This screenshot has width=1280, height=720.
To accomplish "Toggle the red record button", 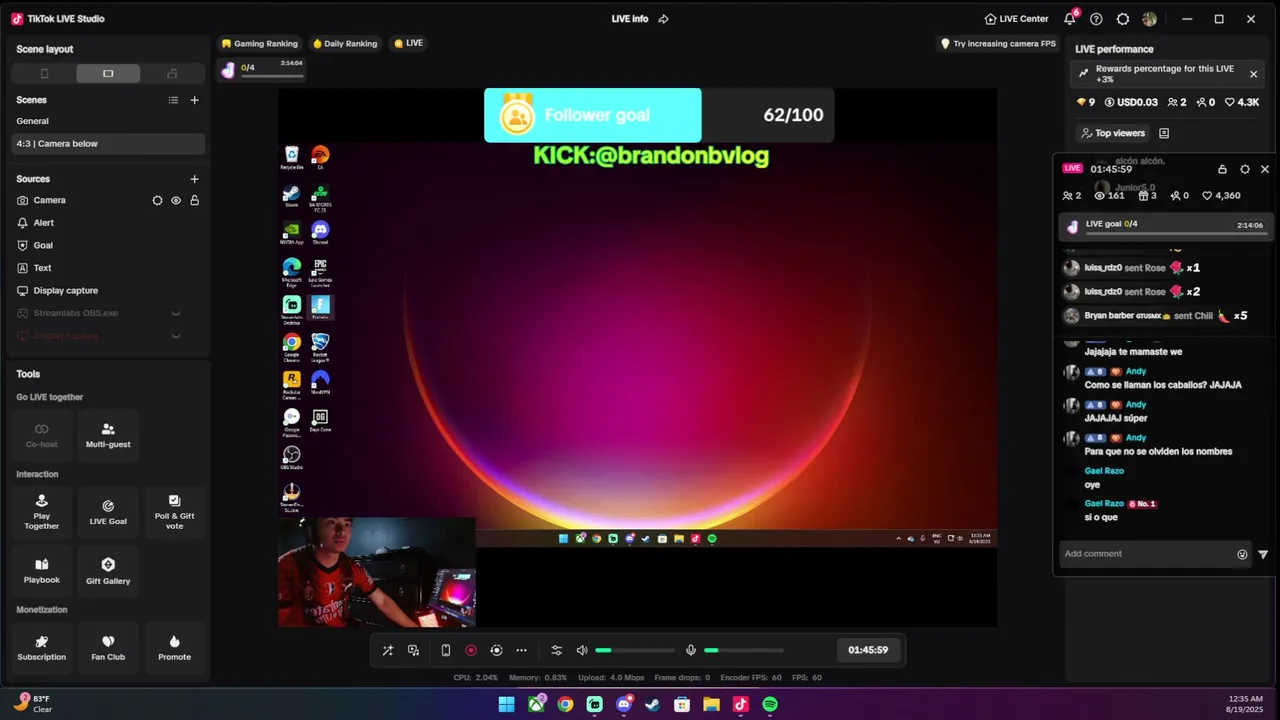I will click(x=471, y=650).
